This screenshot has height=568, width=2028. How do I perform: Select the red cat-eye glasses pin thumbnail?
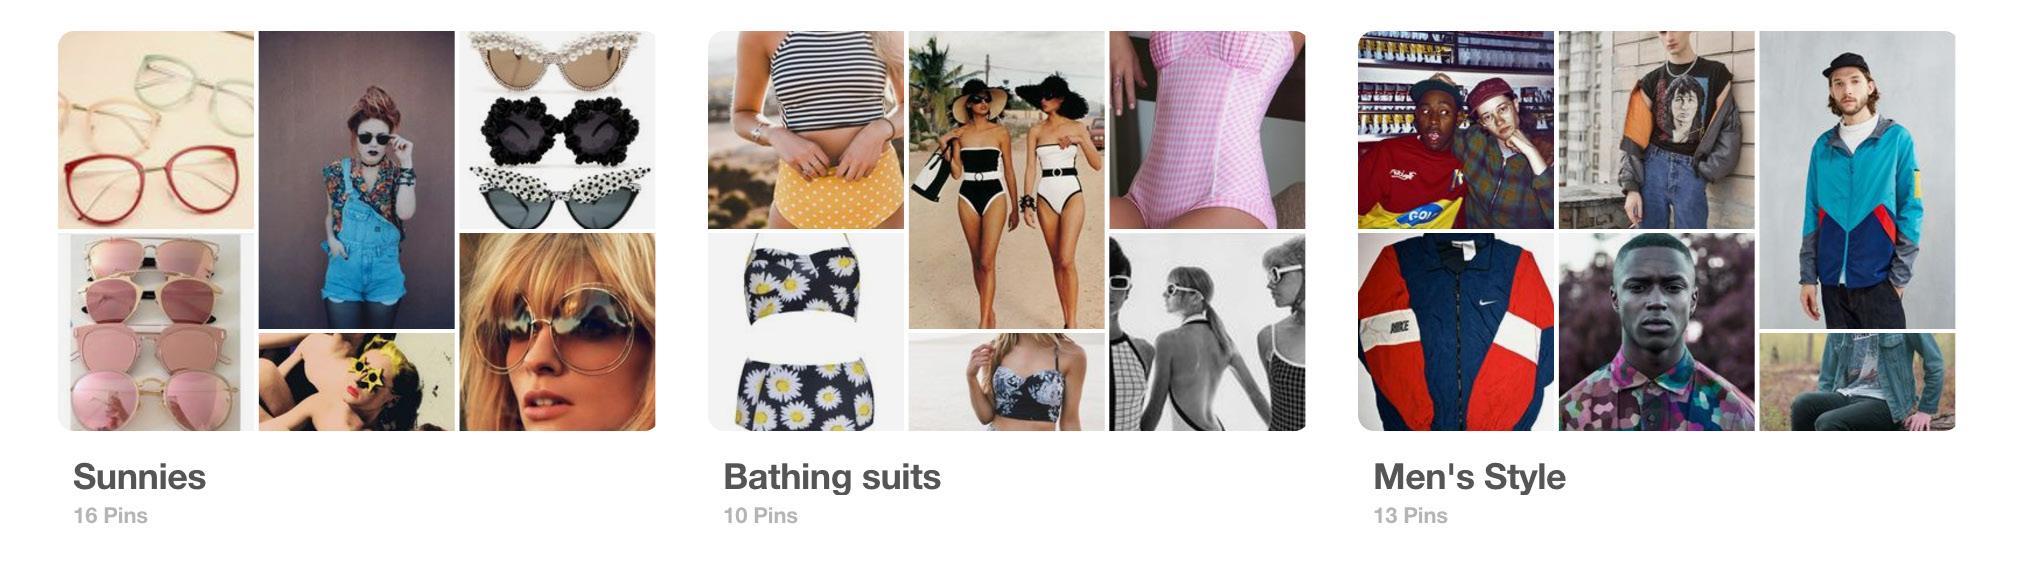(x=156, y=130)
